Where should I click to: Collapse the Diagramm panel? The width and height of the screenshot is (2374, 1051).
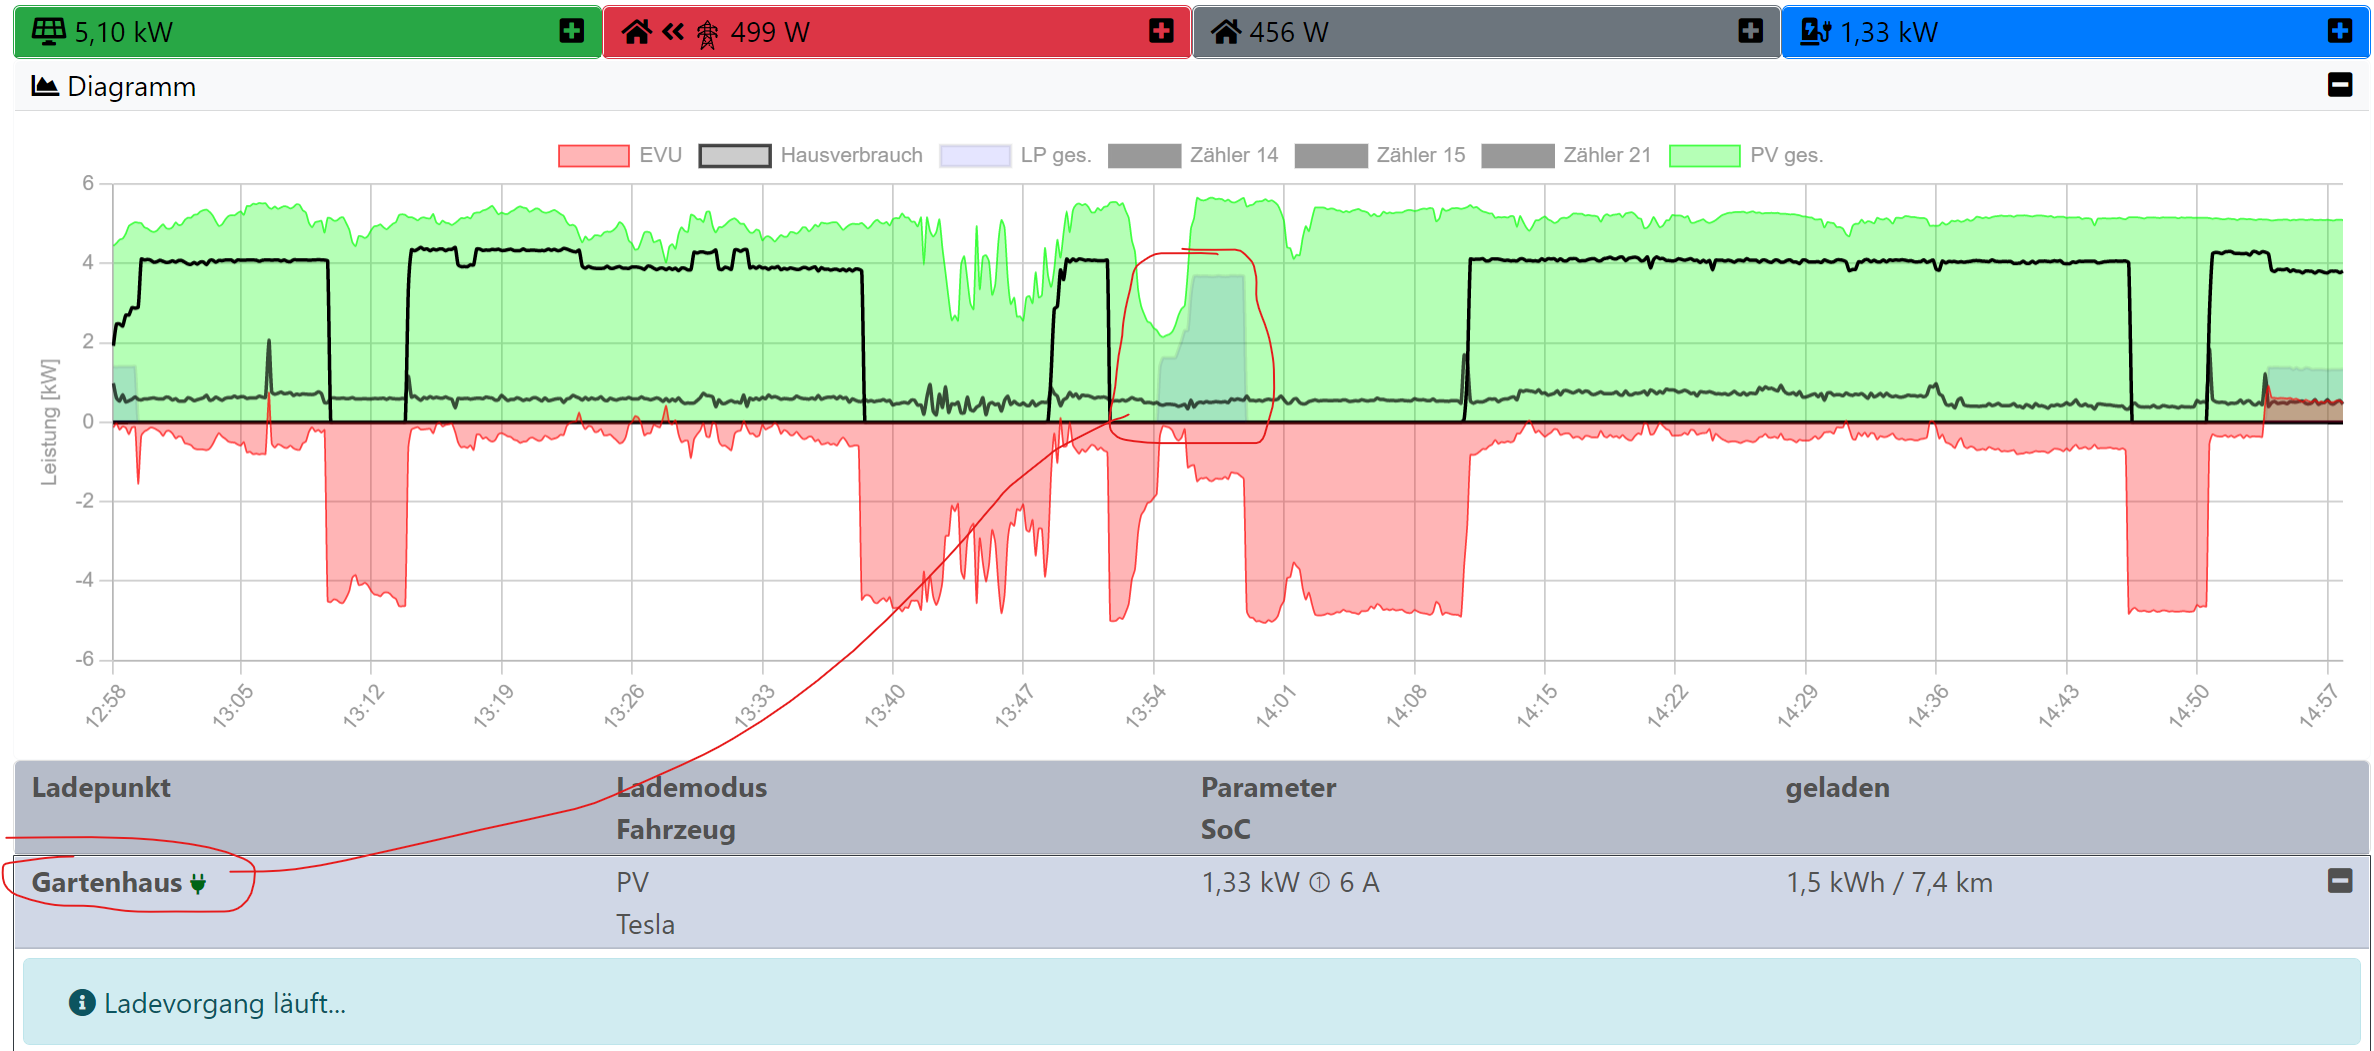pos(2339,85)
